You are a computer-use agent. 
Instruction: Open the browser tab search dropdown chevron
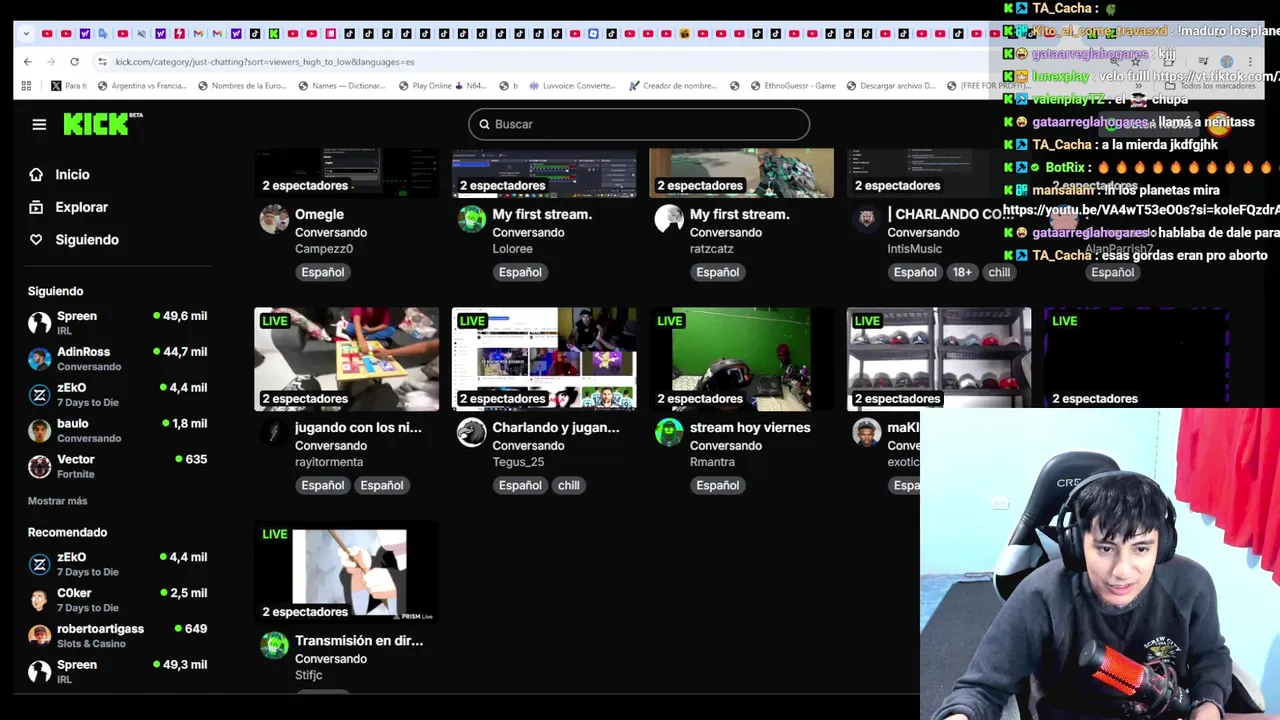coord(26,34)
